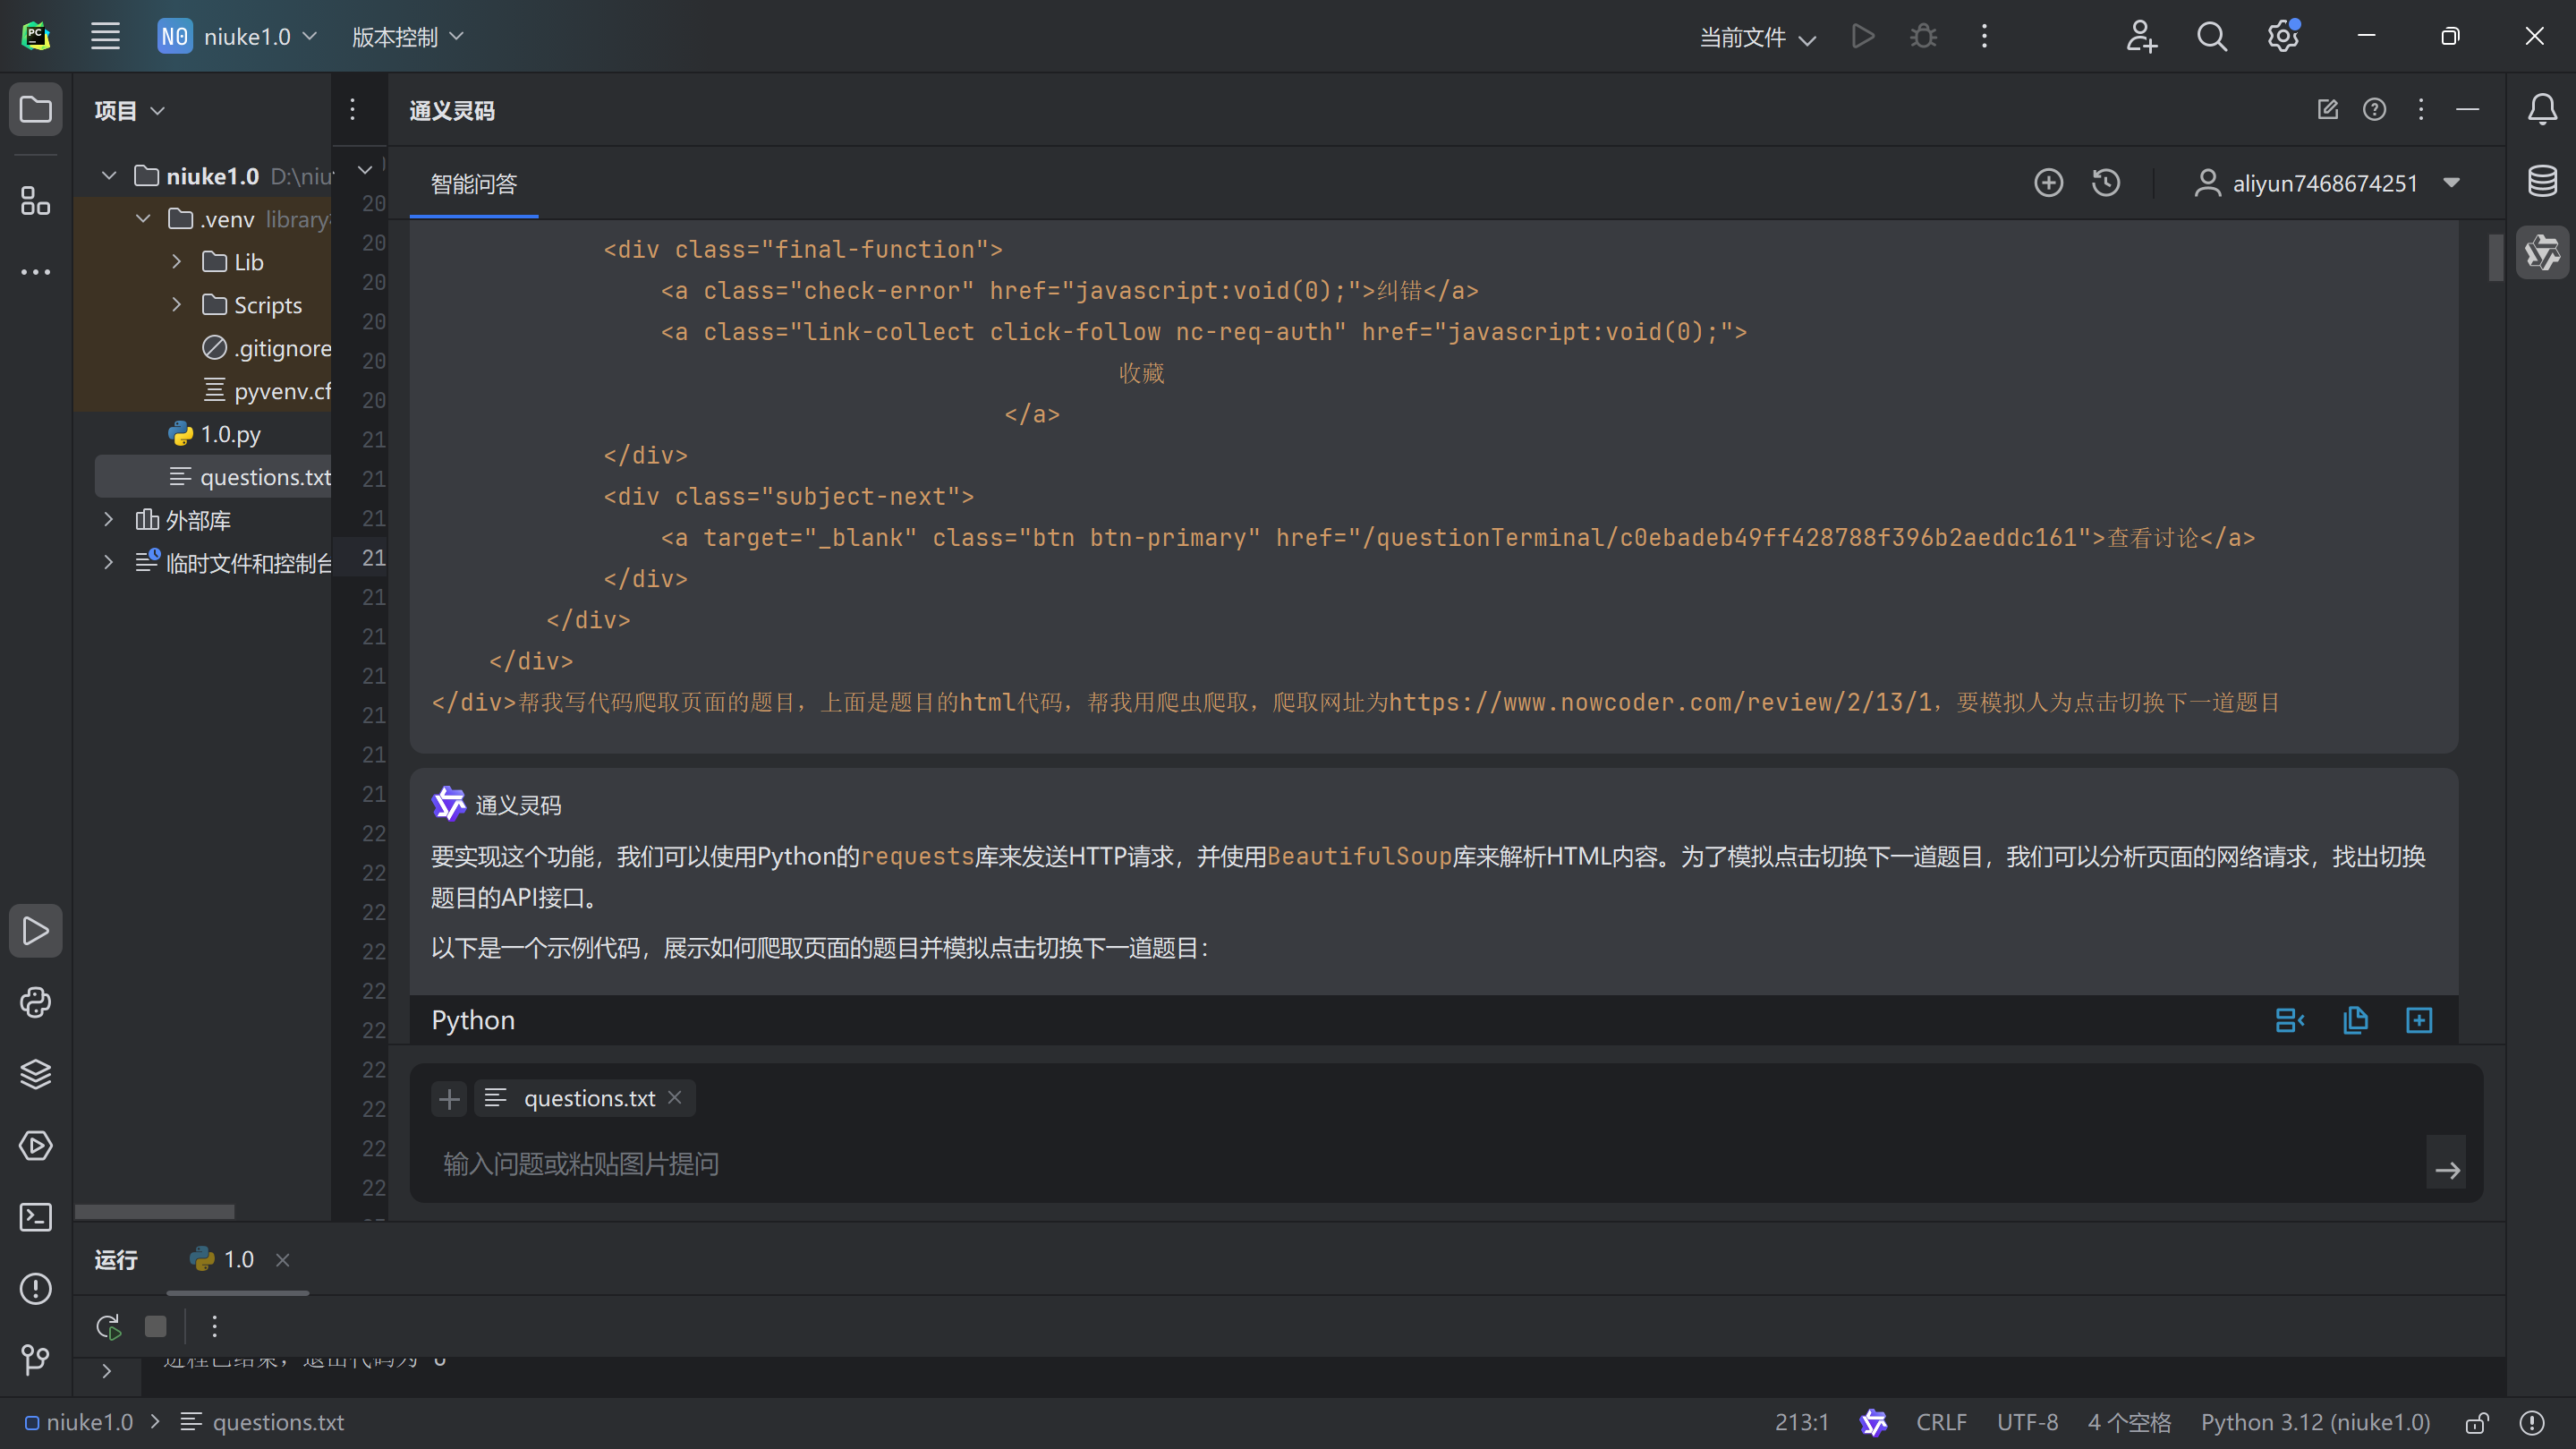The width and height of the screenshot is (2576, 1449).
Task: Open project view options kebab
Action: click(352, 109)
